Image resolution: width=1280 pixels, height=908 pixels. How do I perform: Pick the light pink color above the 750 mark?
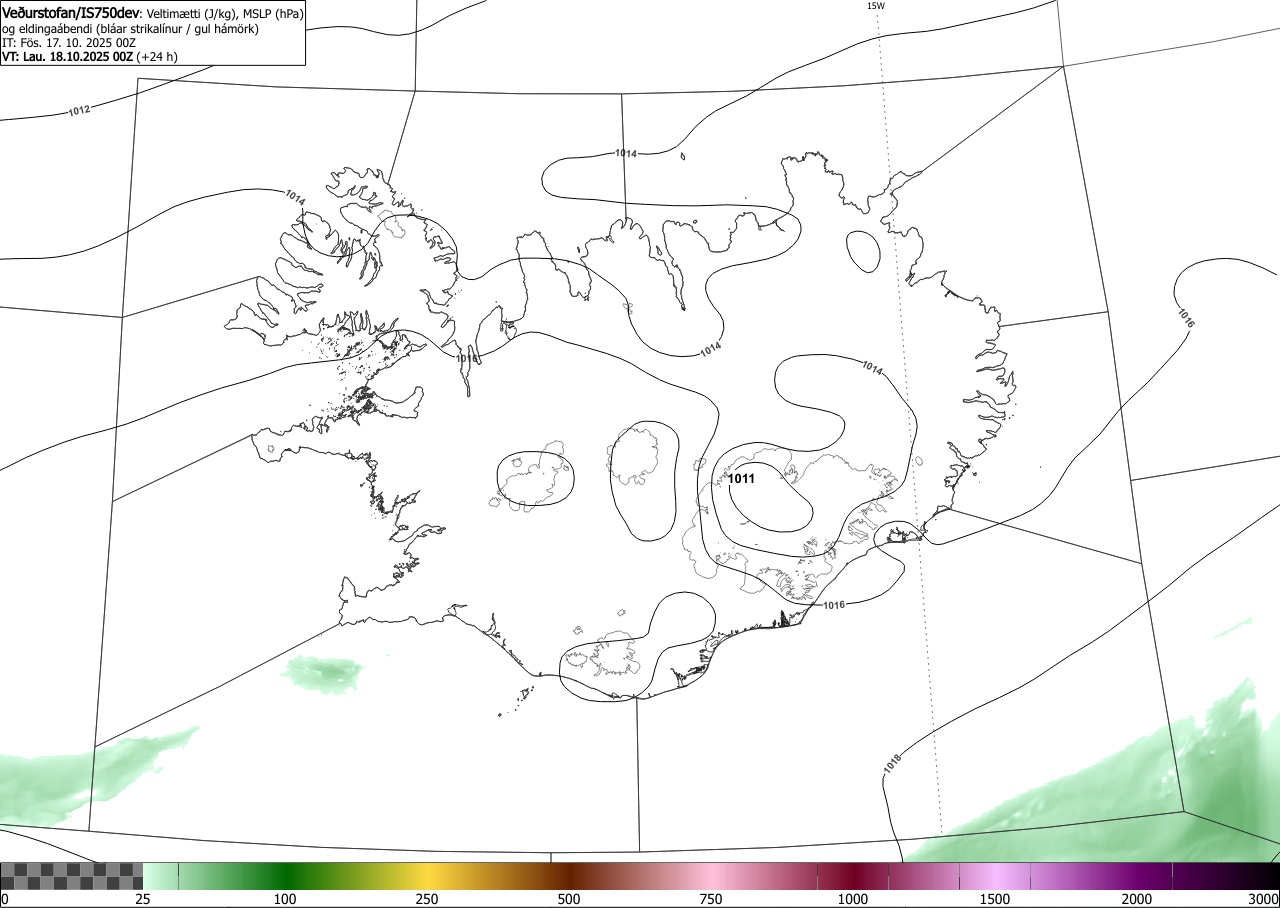pyautogui.click(x=711, y=876)
